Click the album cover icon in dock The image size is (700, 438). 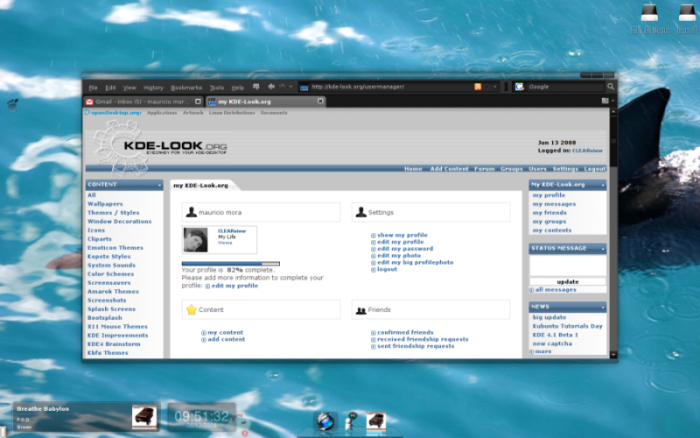click(376, 421)
